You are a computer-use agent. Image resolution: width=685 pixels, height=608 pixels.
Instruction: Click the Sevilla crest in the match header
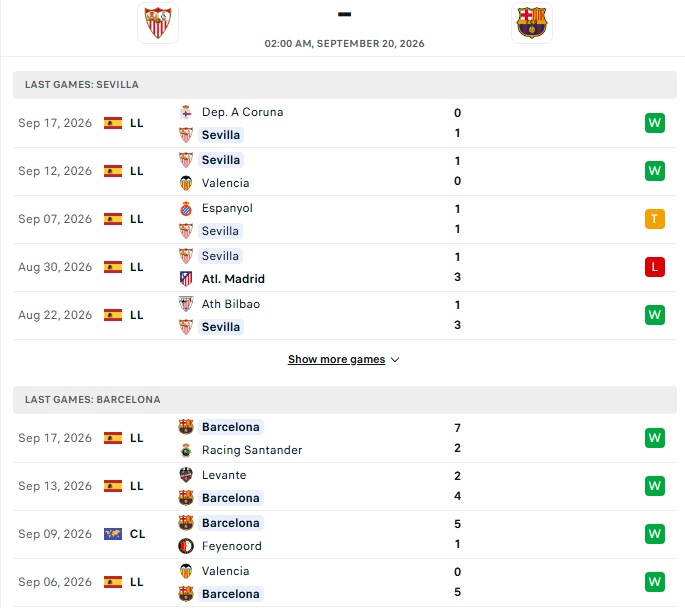click(158, 23)
